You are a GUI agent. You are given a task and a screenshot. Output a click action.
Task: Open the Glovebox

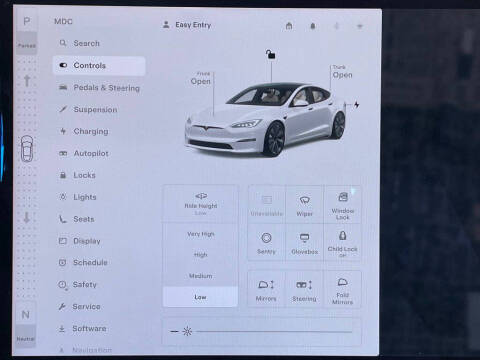(x=305, y=242)
